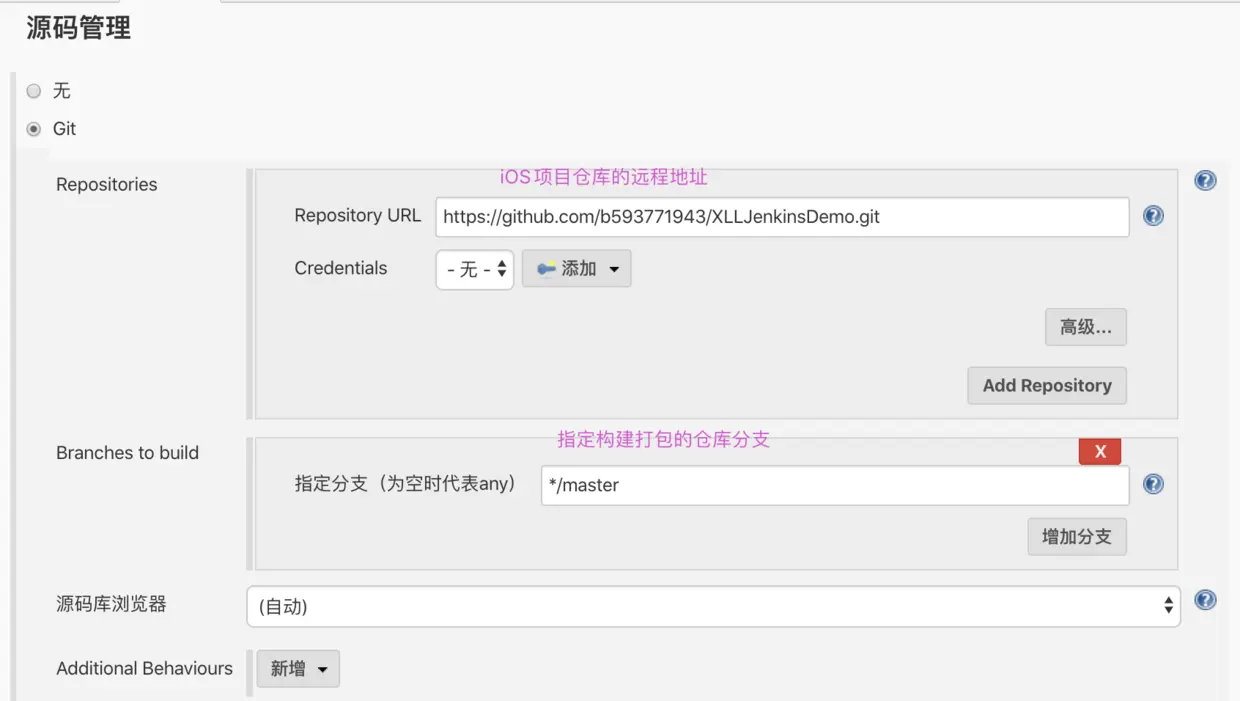
Task: Open the 源码库浏览器 (自动) dropdown
Action: [x=713, y=606]
